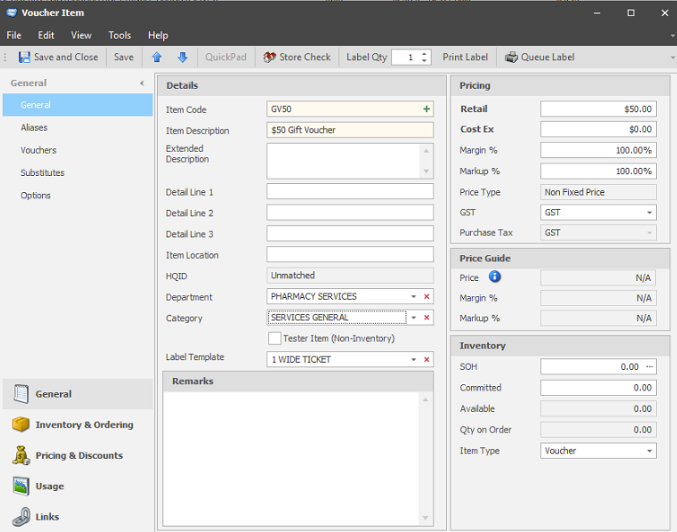The height and width of the screenshot is (532, 677).
Task: Click the blue up arrow in toolbar
Action: click(x=157, y=57)
